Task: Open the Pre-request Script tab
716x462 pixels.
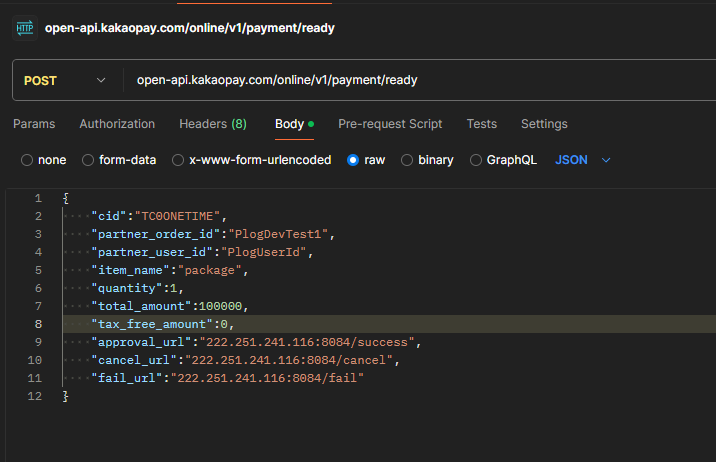Action: [390, 124]
